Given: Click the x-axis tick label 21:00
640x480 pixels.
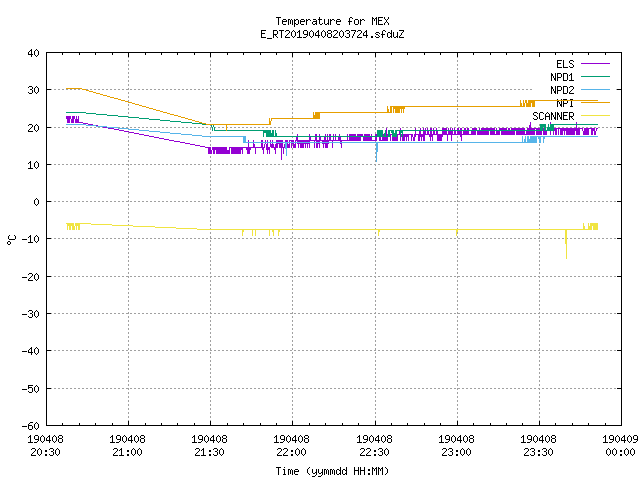Looking at the screenshot, I should pos(127,452).
